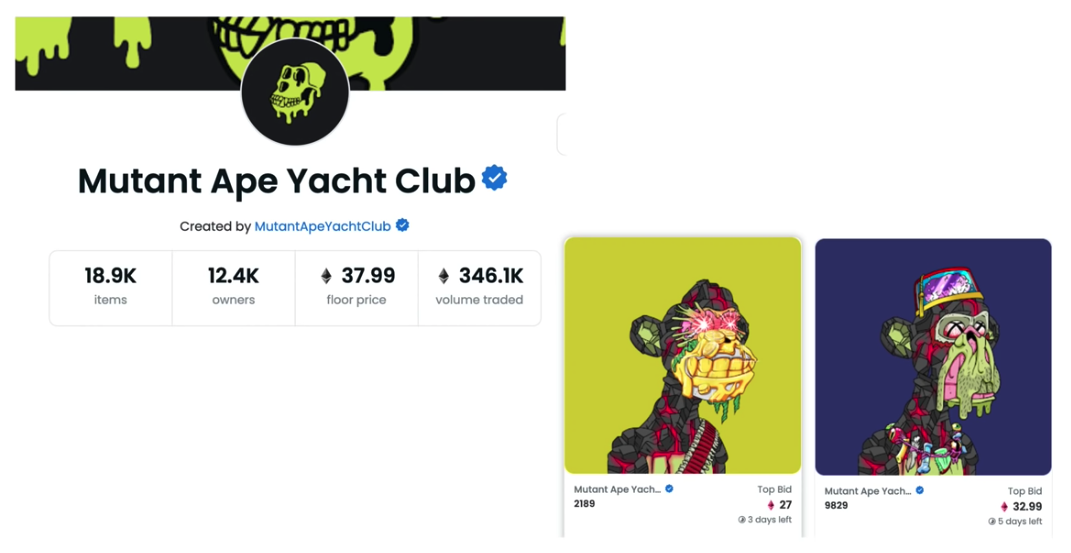Open collection link on item 9829 card
The image size is (1071, 553).
coord(867,491)
